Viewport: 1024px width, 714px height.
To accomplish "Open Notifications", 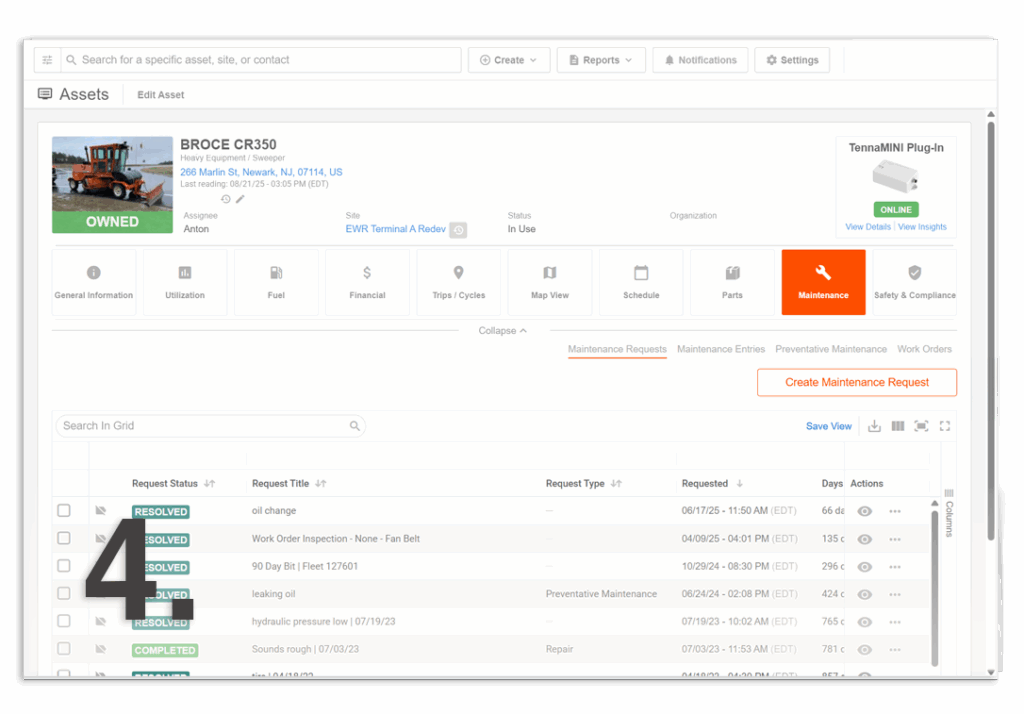I will (700, 60).
